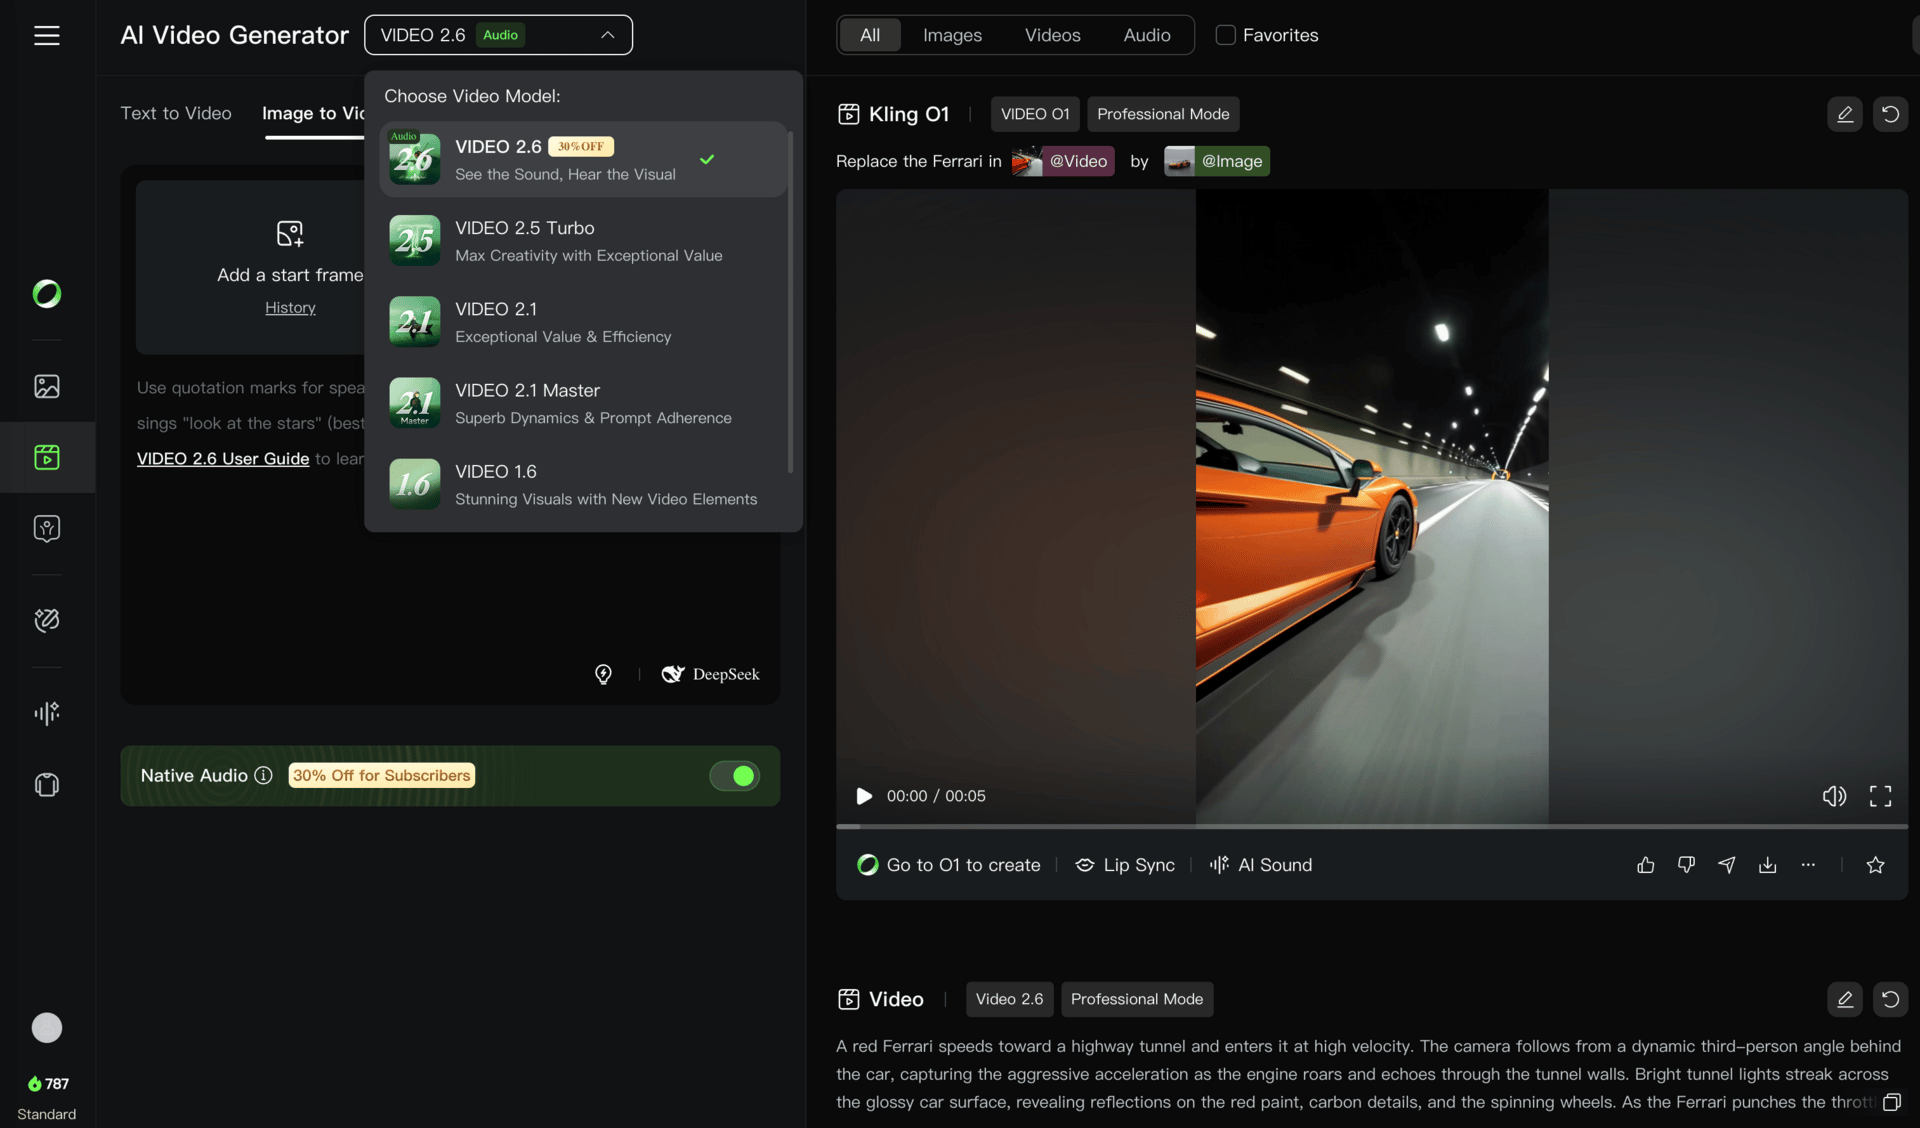Open the image generation sidebar icon
1920x1128 pixels.
pyautogui.click(x=47, y=386)
